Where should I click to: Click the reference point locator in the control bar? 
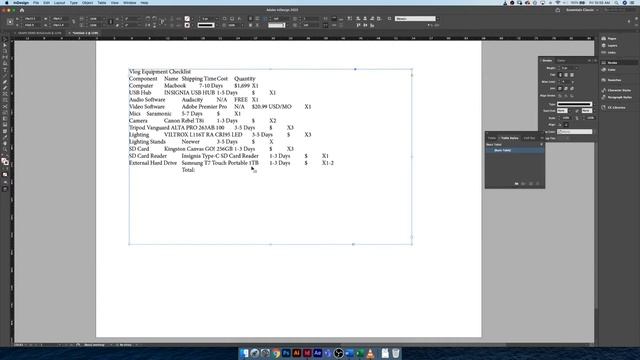10,22
